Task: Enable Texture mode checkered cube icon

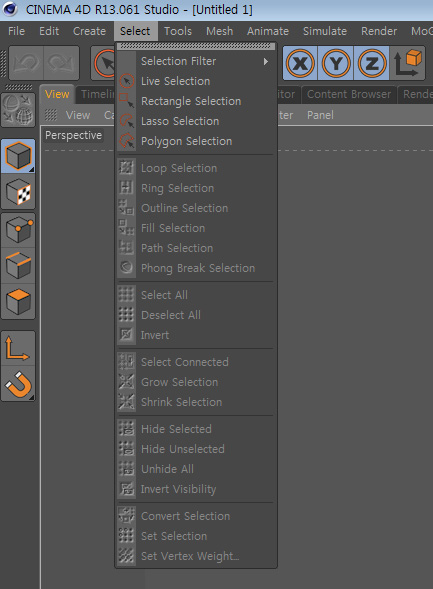Action: click(x=18, y=192)
